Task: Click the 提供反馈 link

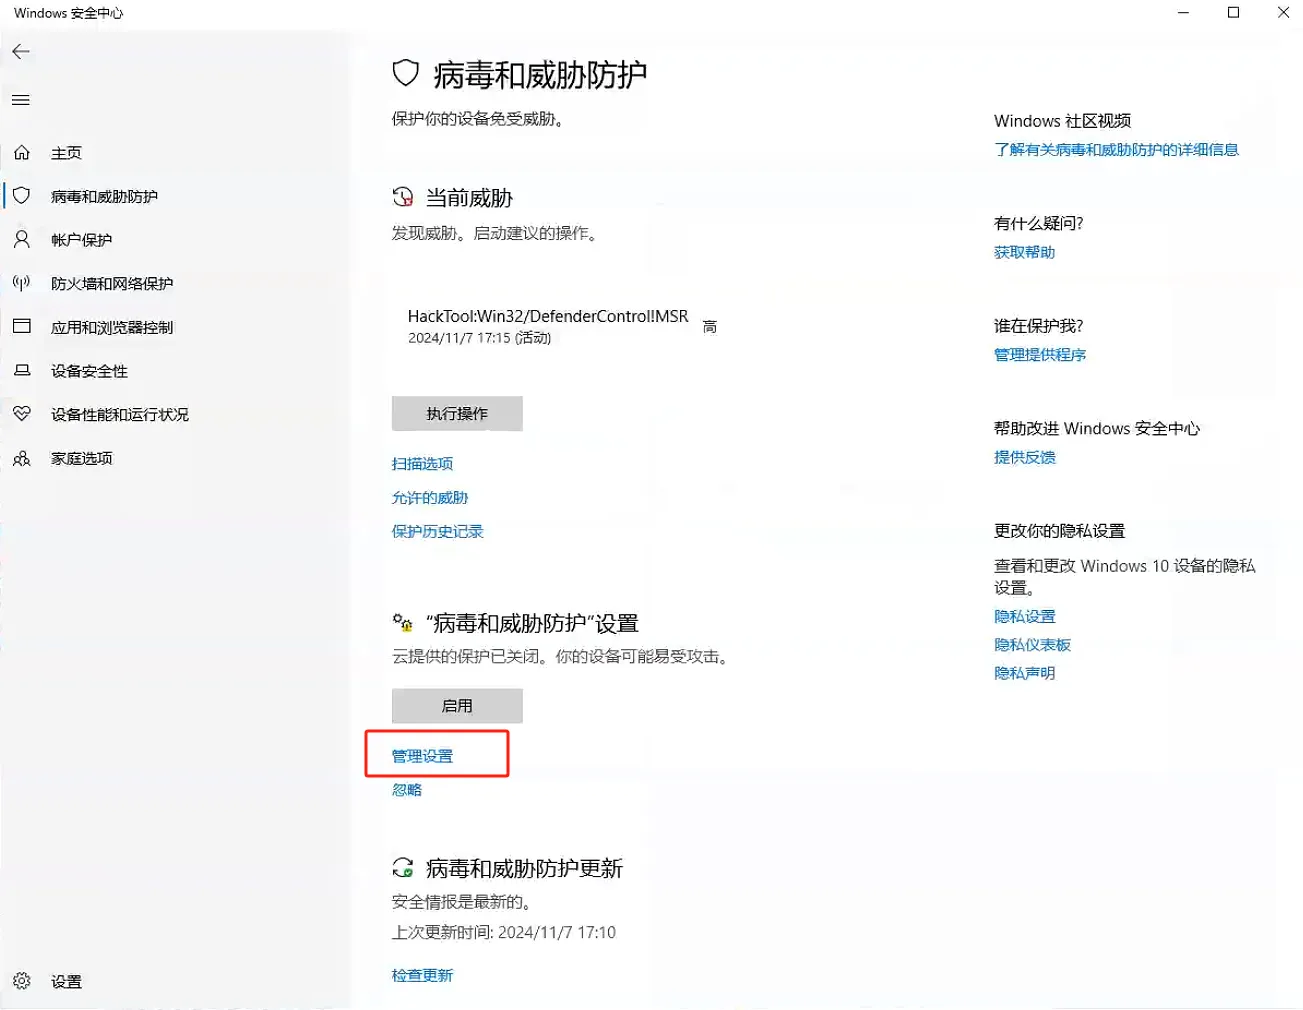Action: (1025, 458)
